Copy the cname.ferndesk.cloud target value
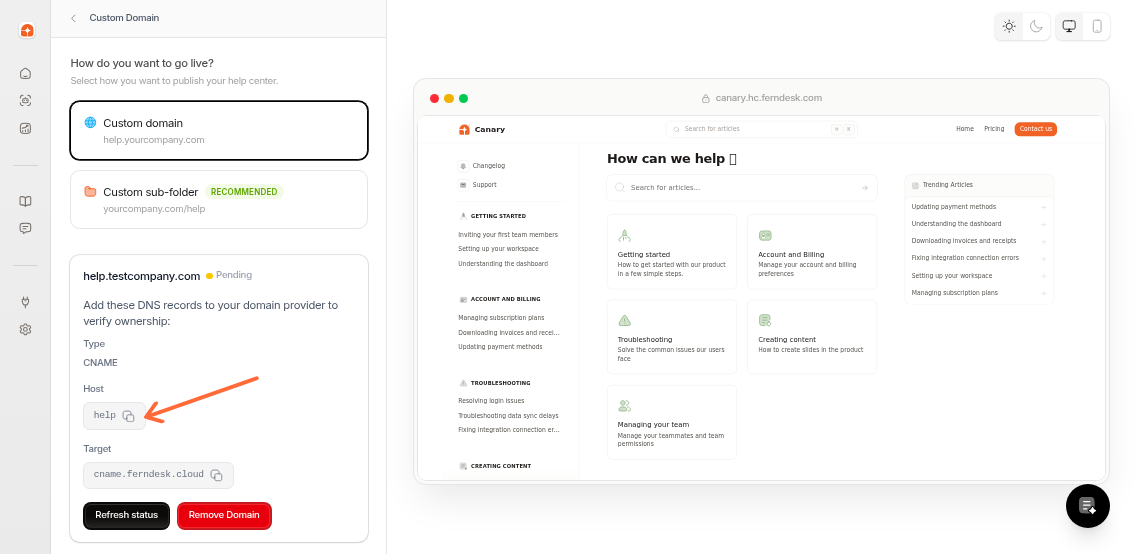The height and width of the screenshot is (554, 1136). 216,475
